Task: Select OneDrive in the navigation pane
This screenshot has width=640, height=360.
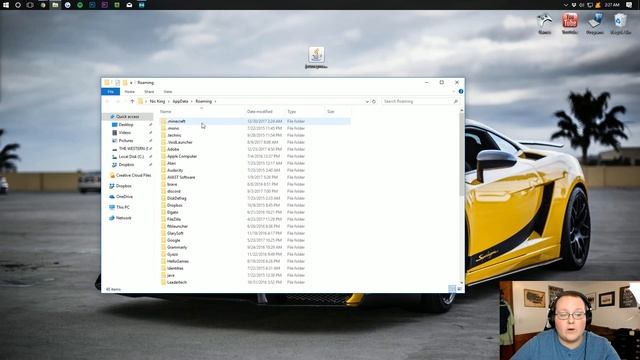Action: (x=124, y=196)
